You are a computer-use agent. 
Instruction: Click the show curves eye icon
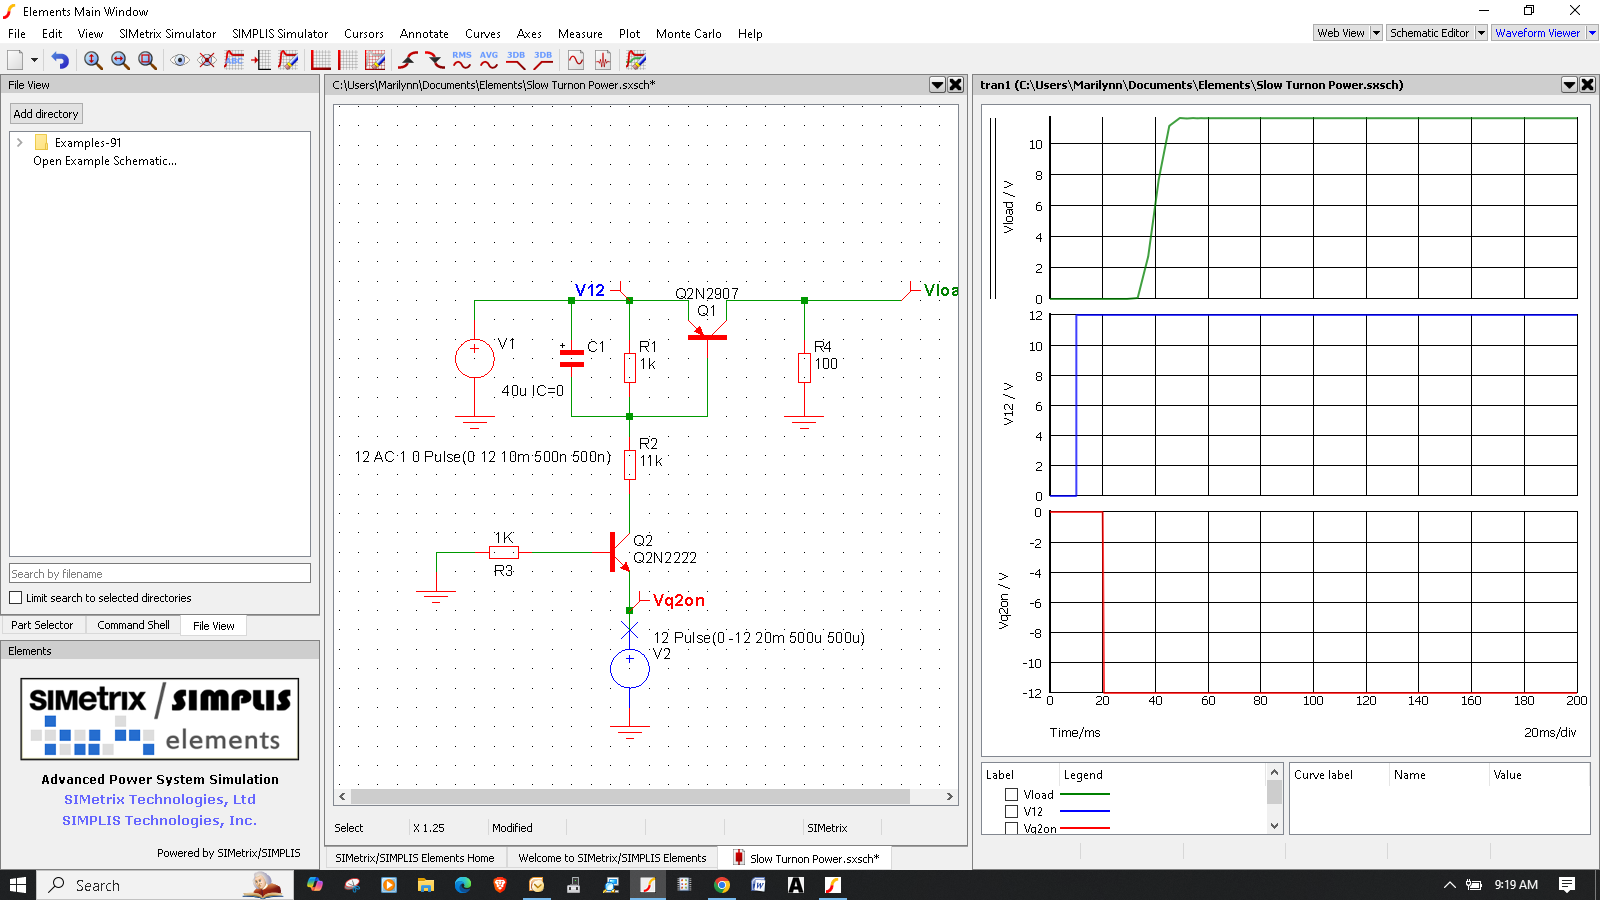[x=180, y=60]
